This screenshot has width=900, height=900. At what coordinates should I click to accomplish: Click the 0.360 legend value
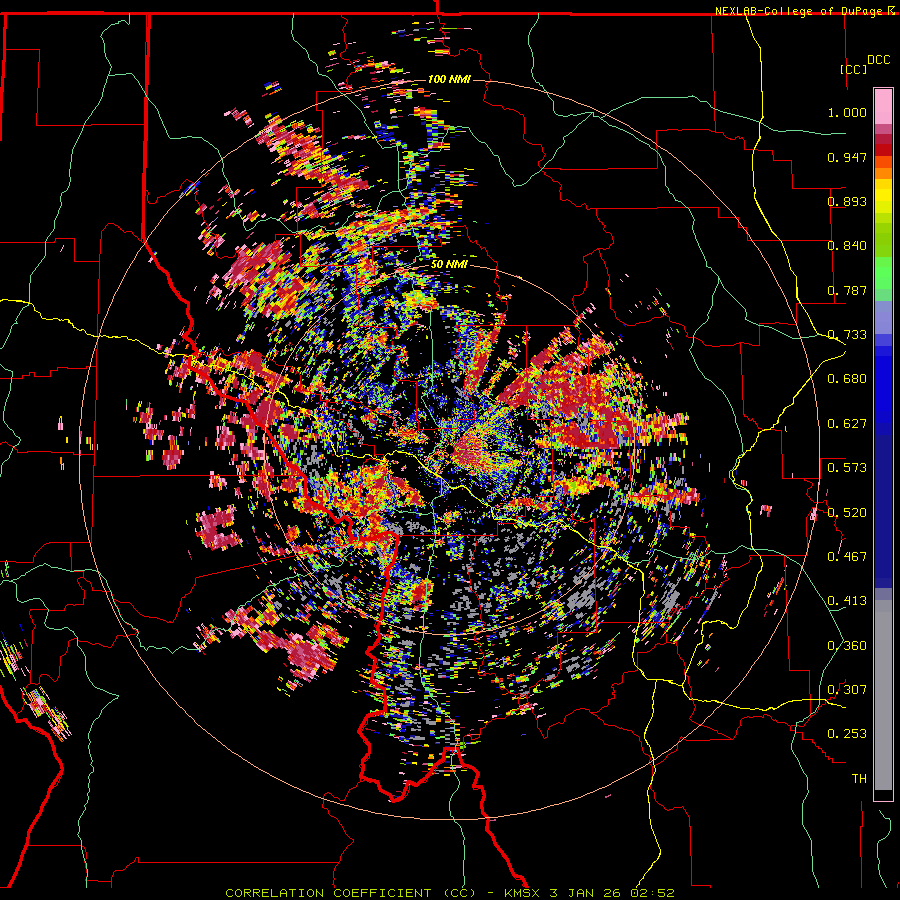click(x=847, y=646)
